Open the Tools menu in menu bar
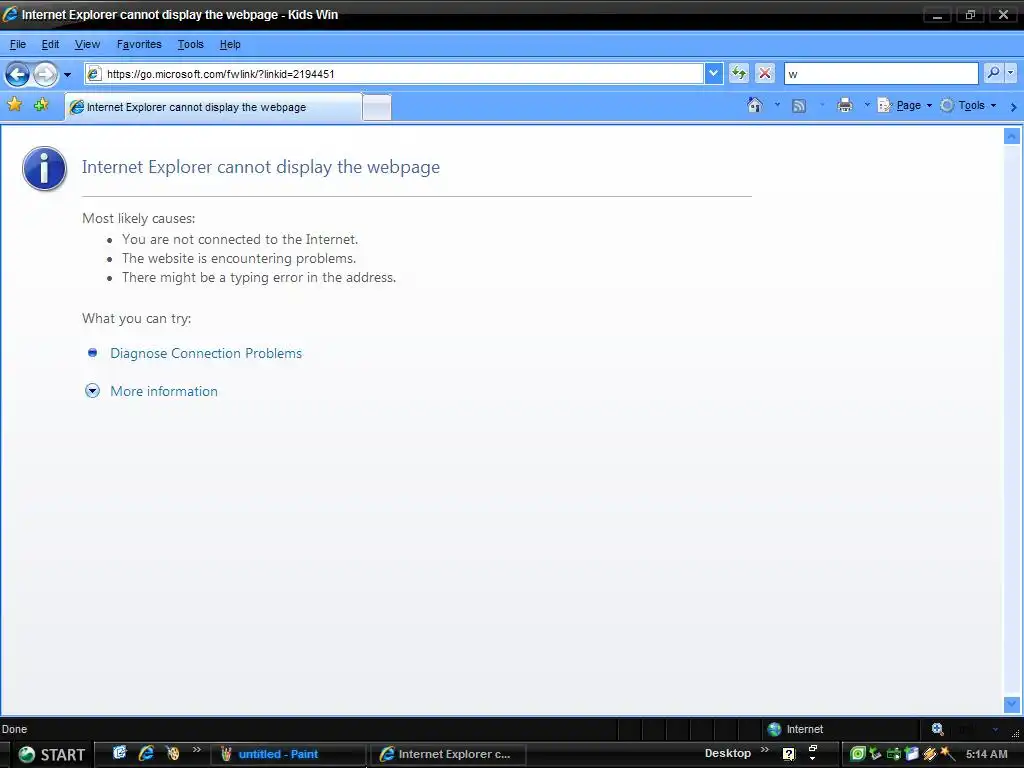The width and height of the screenshot is (1024, 768). 190,44
